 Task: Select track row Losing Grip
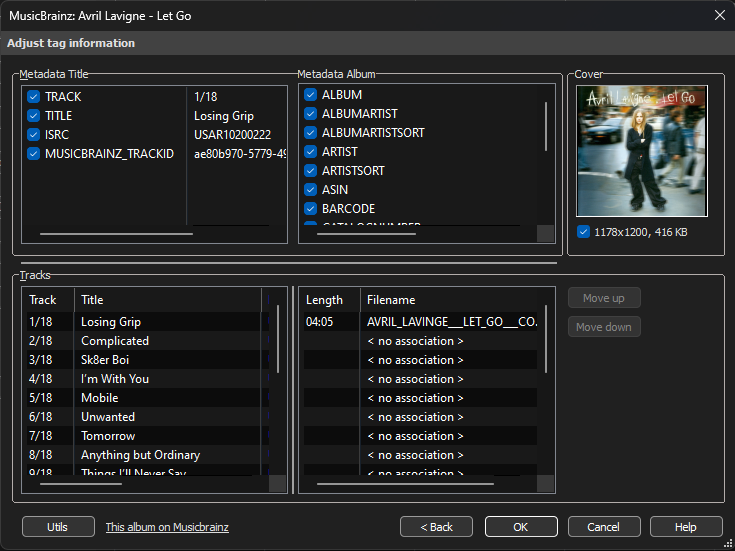point(148,322)
